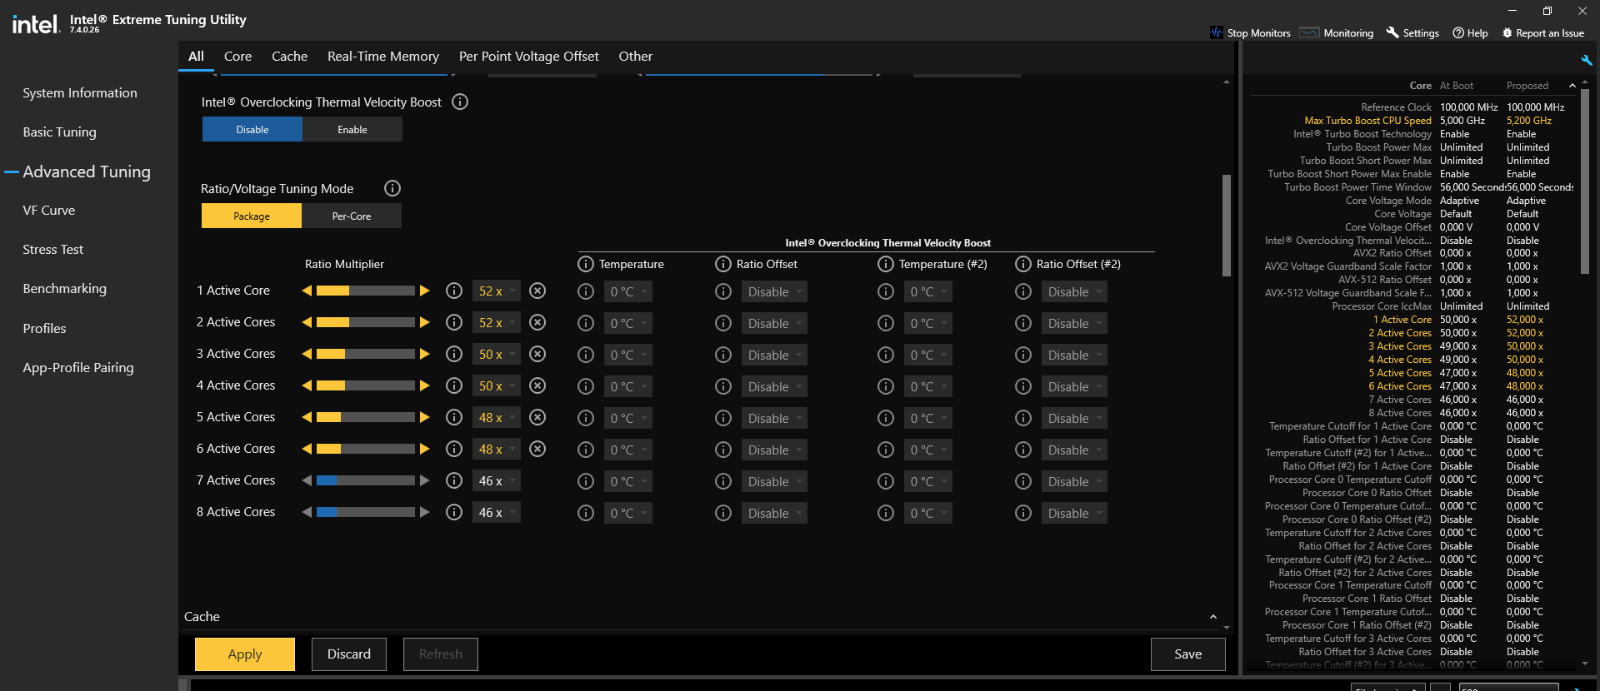Click info icon beside 7 Active Cores multiplier
This screenshot has height=691, width=1600.
[x=454, y=481]
